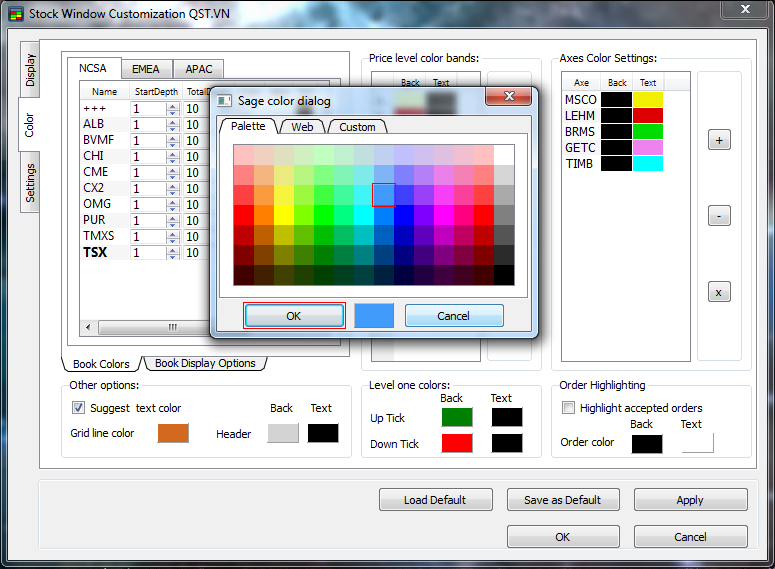Click Save as Default button
The width and height of the screenshot is (775, 569).
(x=563, y=500)
